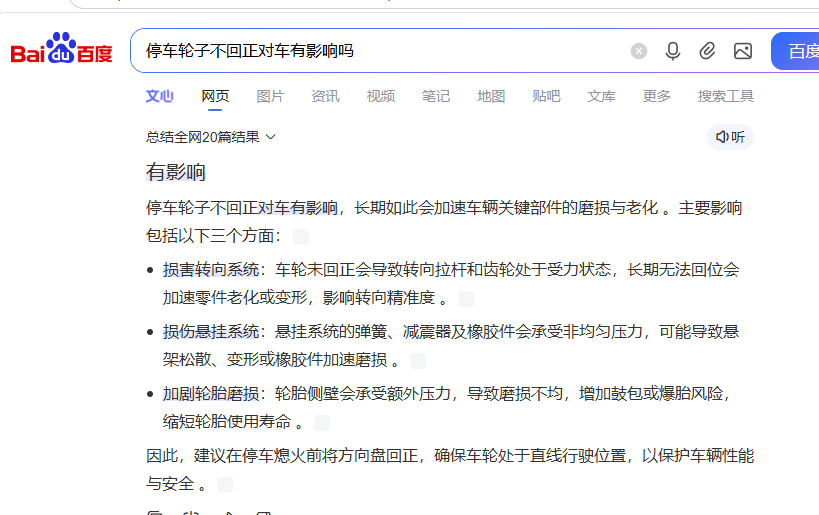Start voice search with microphone icon
Viewport: 819px width, 515px height.
673,51
